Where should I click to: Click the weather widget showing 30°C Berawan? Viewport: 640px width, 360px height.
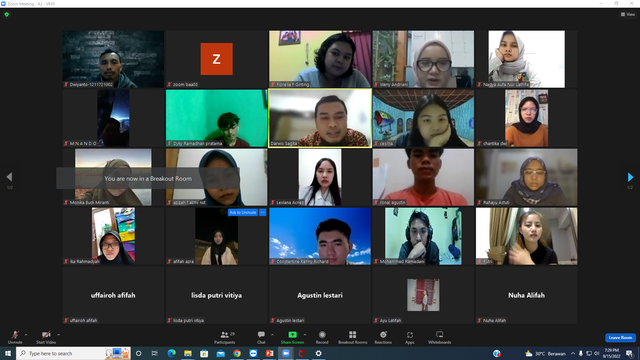click(545, 353)
